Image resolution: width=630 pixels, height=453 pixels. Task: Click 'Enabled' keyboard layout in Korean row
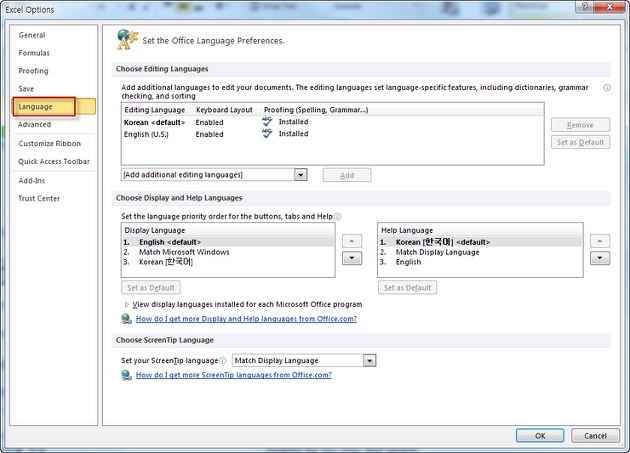pos(209,122)
